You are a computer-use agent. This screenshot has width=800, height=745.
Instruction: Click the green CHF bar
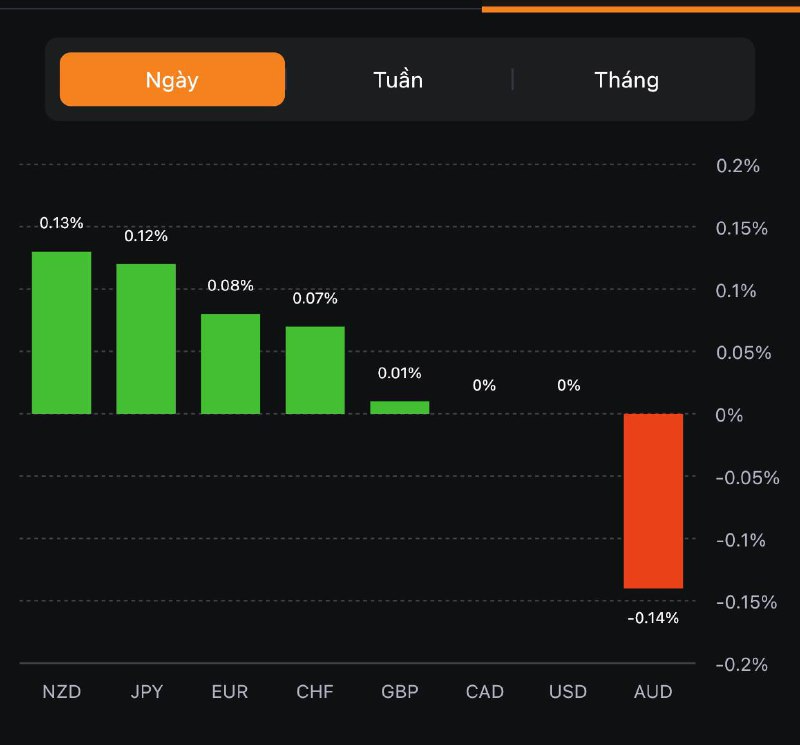tap(315, 370)
